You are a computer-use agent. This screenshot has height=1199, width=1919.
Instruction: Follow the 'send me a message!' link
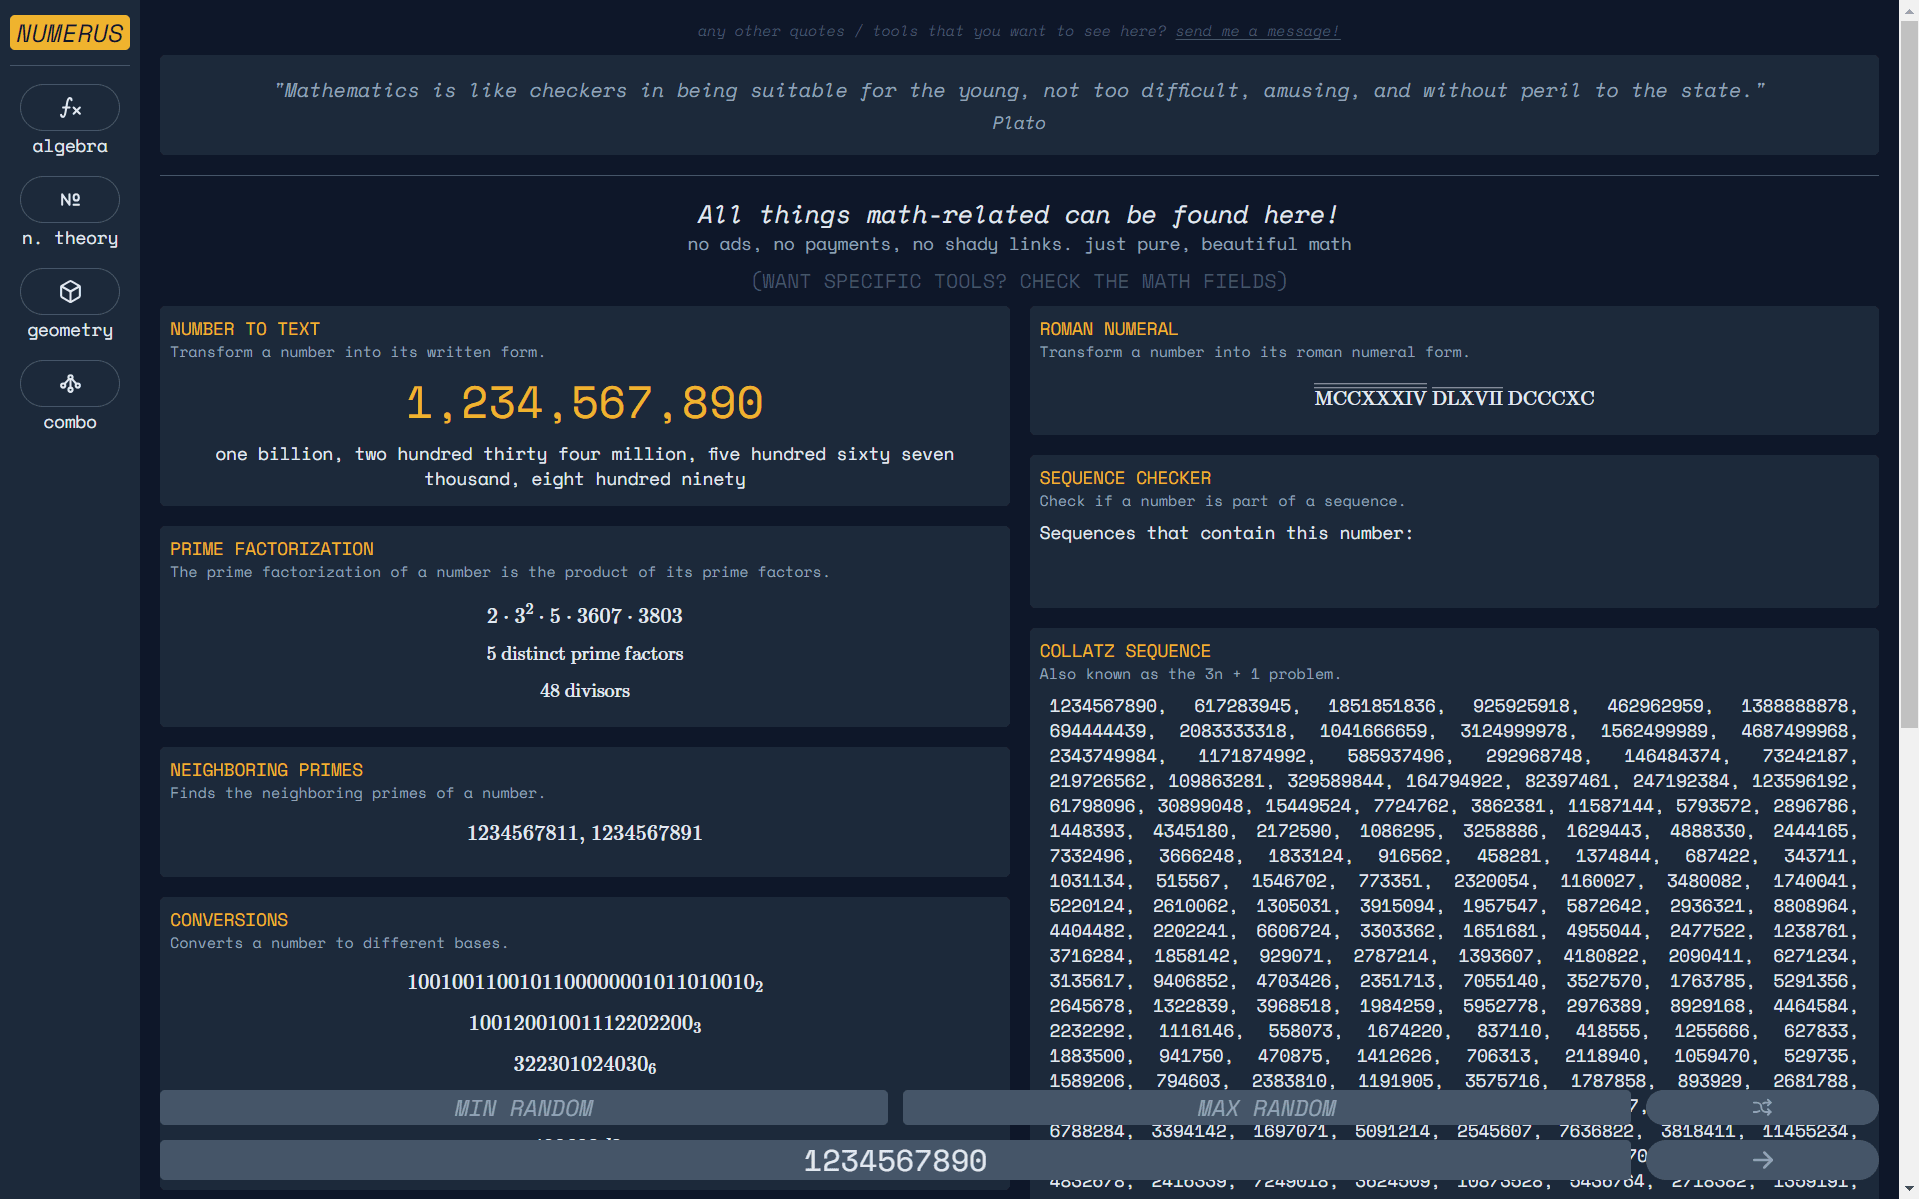pos(1257,31)
